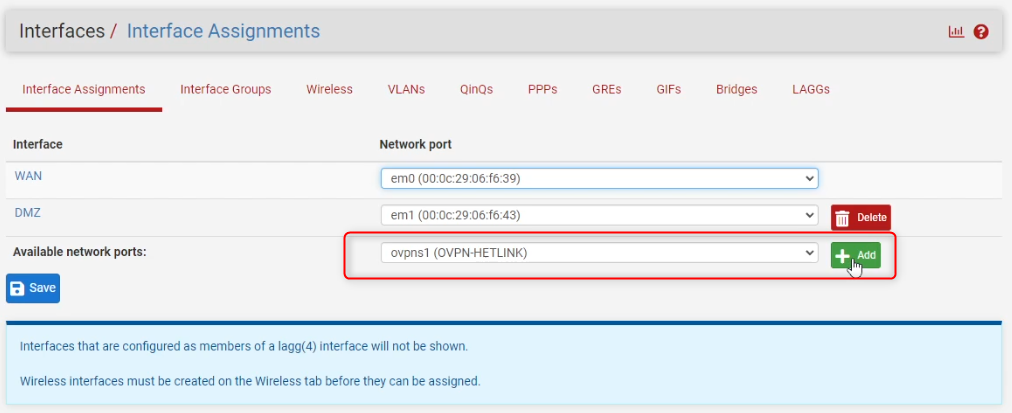This screenshot has height=413, width=1012.
Task: Open the GIFs tab
Action: [668, 89]
